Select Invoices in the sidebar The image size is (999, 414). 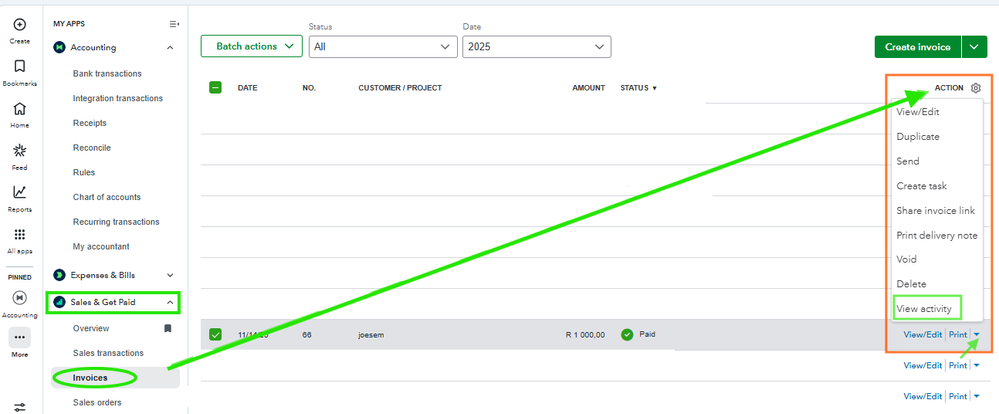click(90, 378)
